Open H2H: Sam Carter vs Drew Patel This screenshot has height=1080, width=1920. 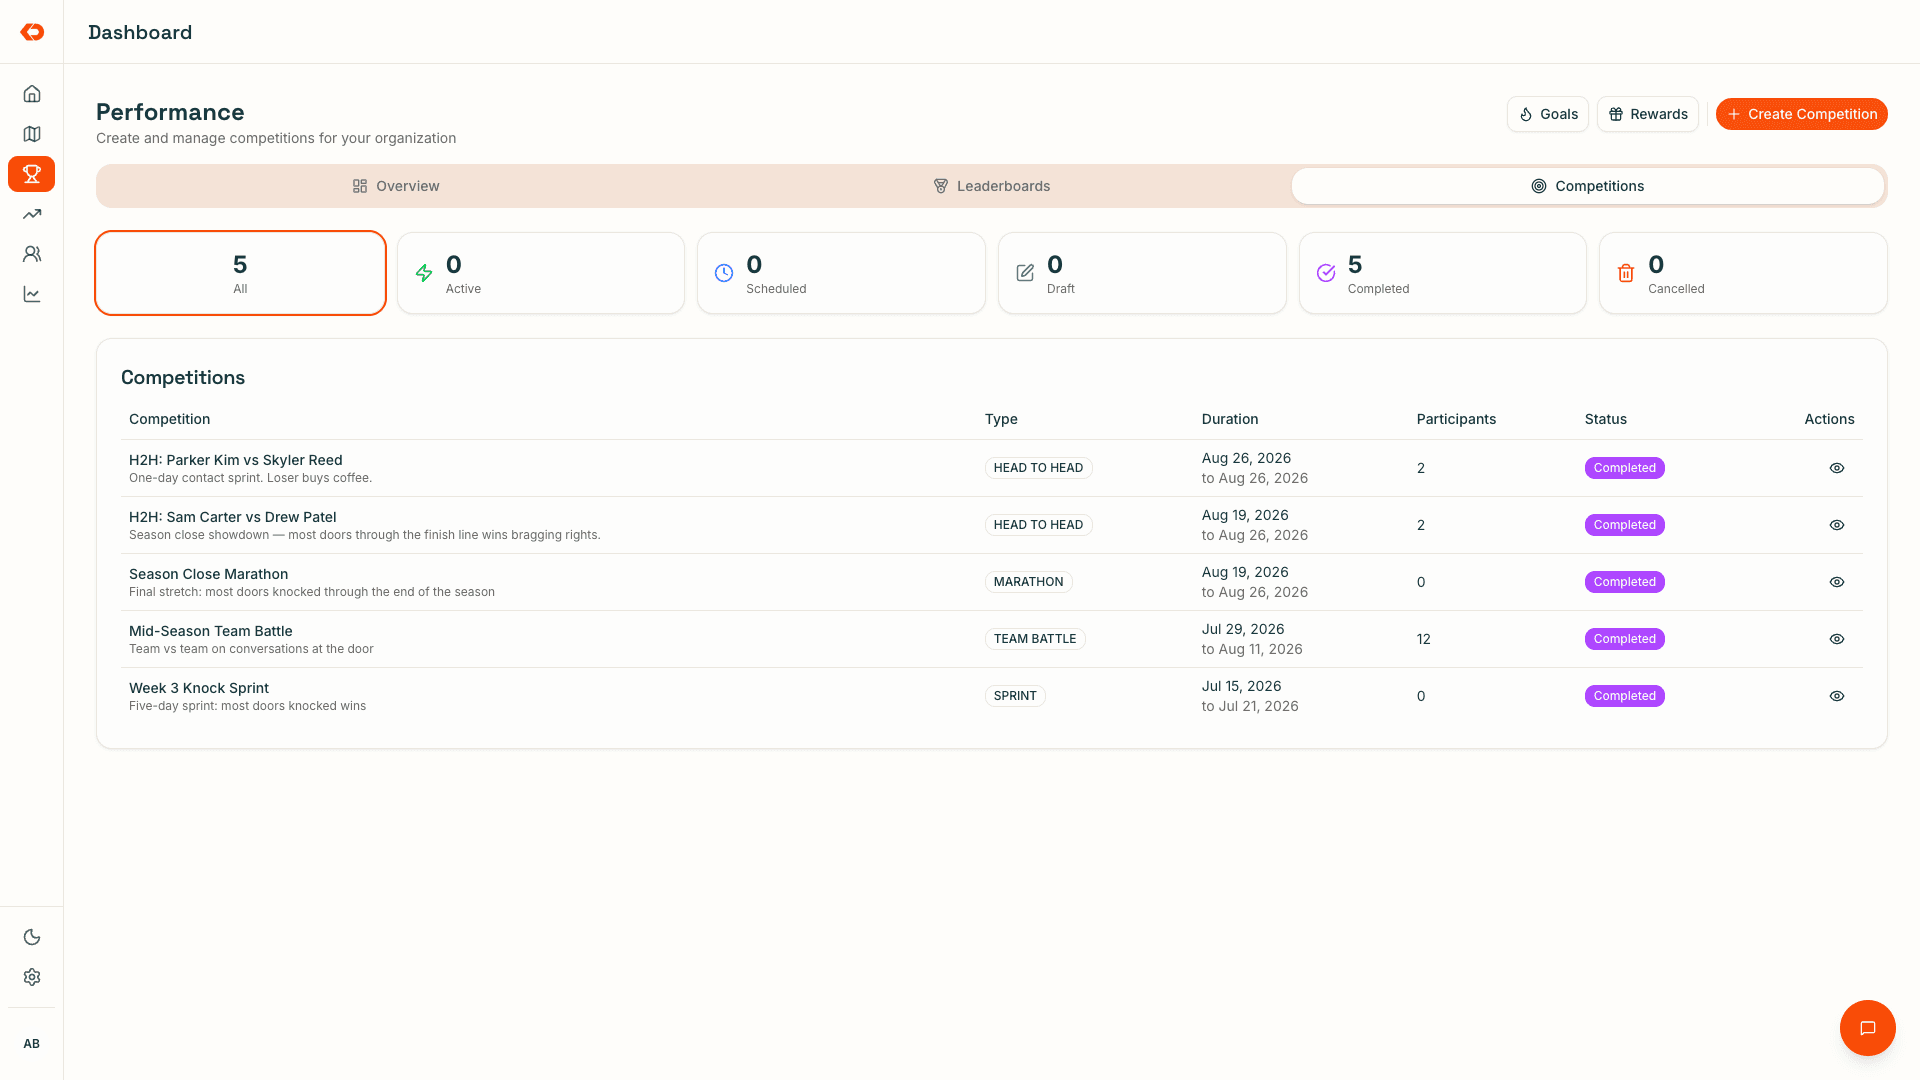[233, 517]
